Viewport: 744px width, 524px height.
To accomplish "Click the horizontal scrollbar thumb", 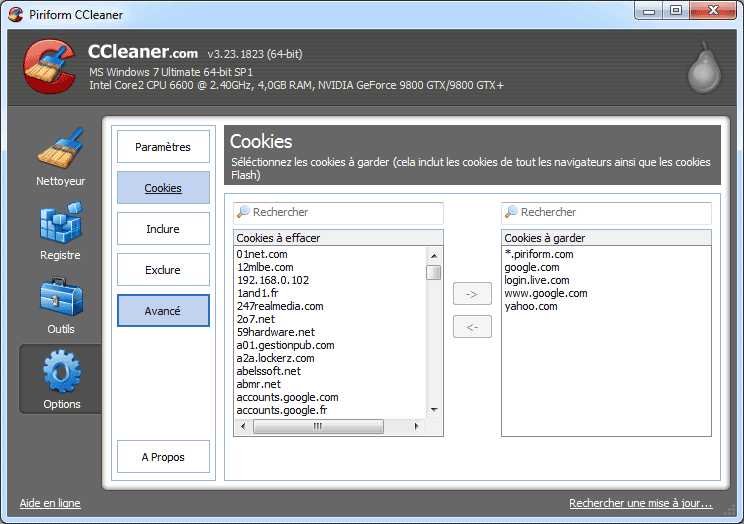I will click(318, 426).
